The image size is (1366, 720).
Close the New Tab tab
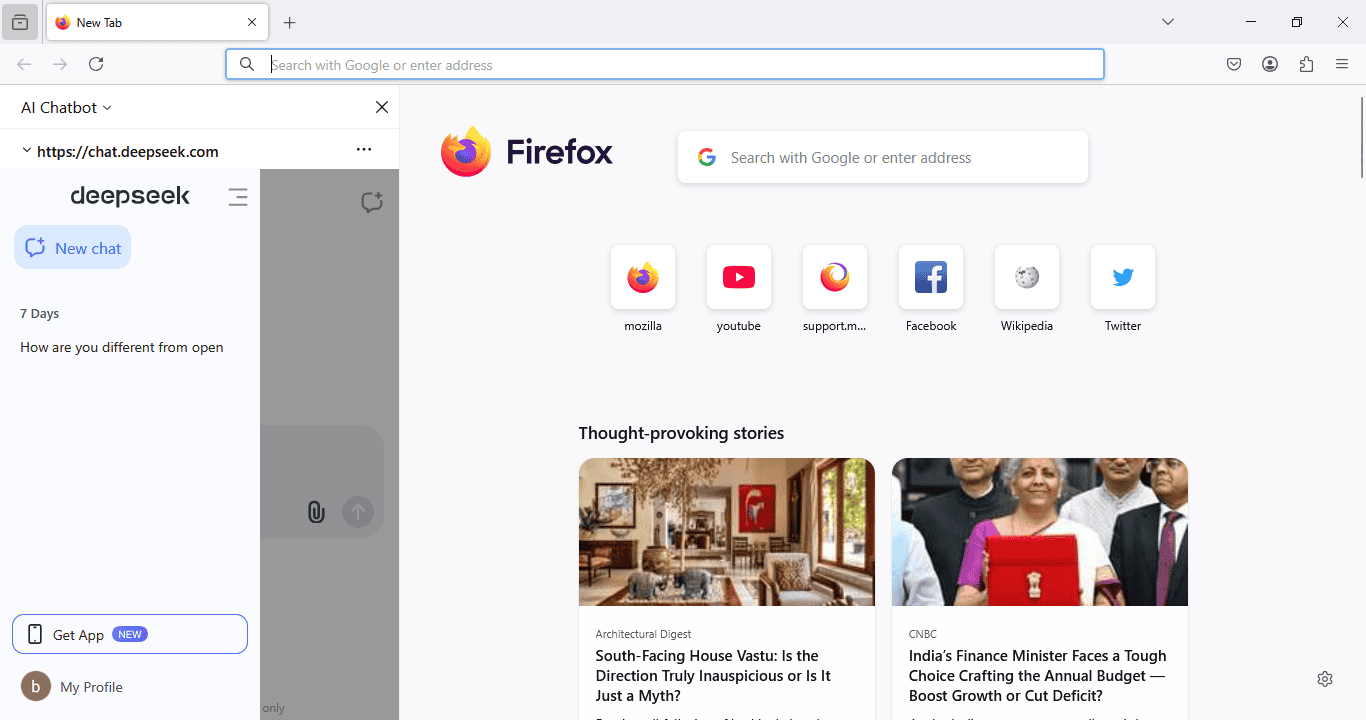click(252, 22)
